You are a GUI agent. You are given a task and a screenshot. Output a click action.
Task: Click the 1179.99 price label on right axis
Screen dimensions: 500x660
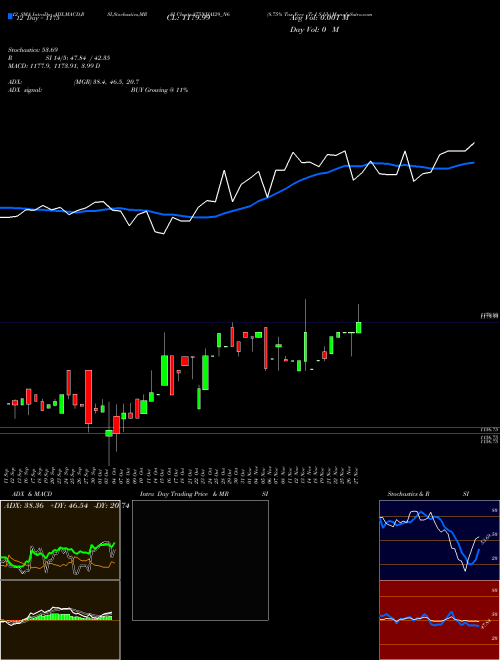click(489, 315)
